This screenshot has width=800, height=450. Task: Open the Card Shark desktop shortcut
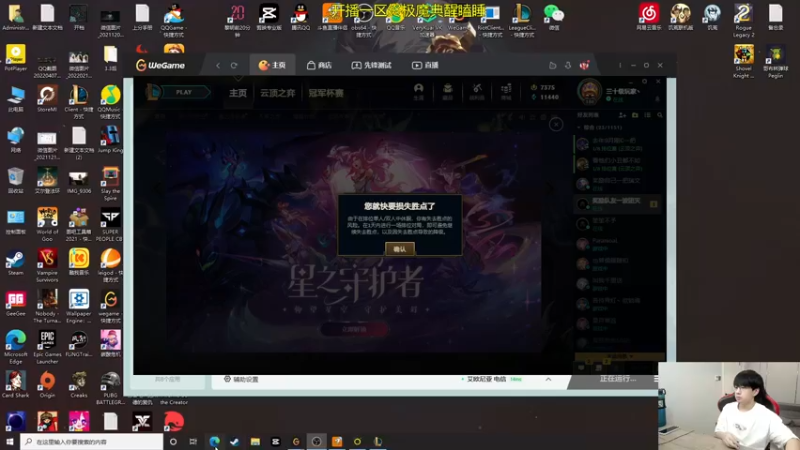15,385
